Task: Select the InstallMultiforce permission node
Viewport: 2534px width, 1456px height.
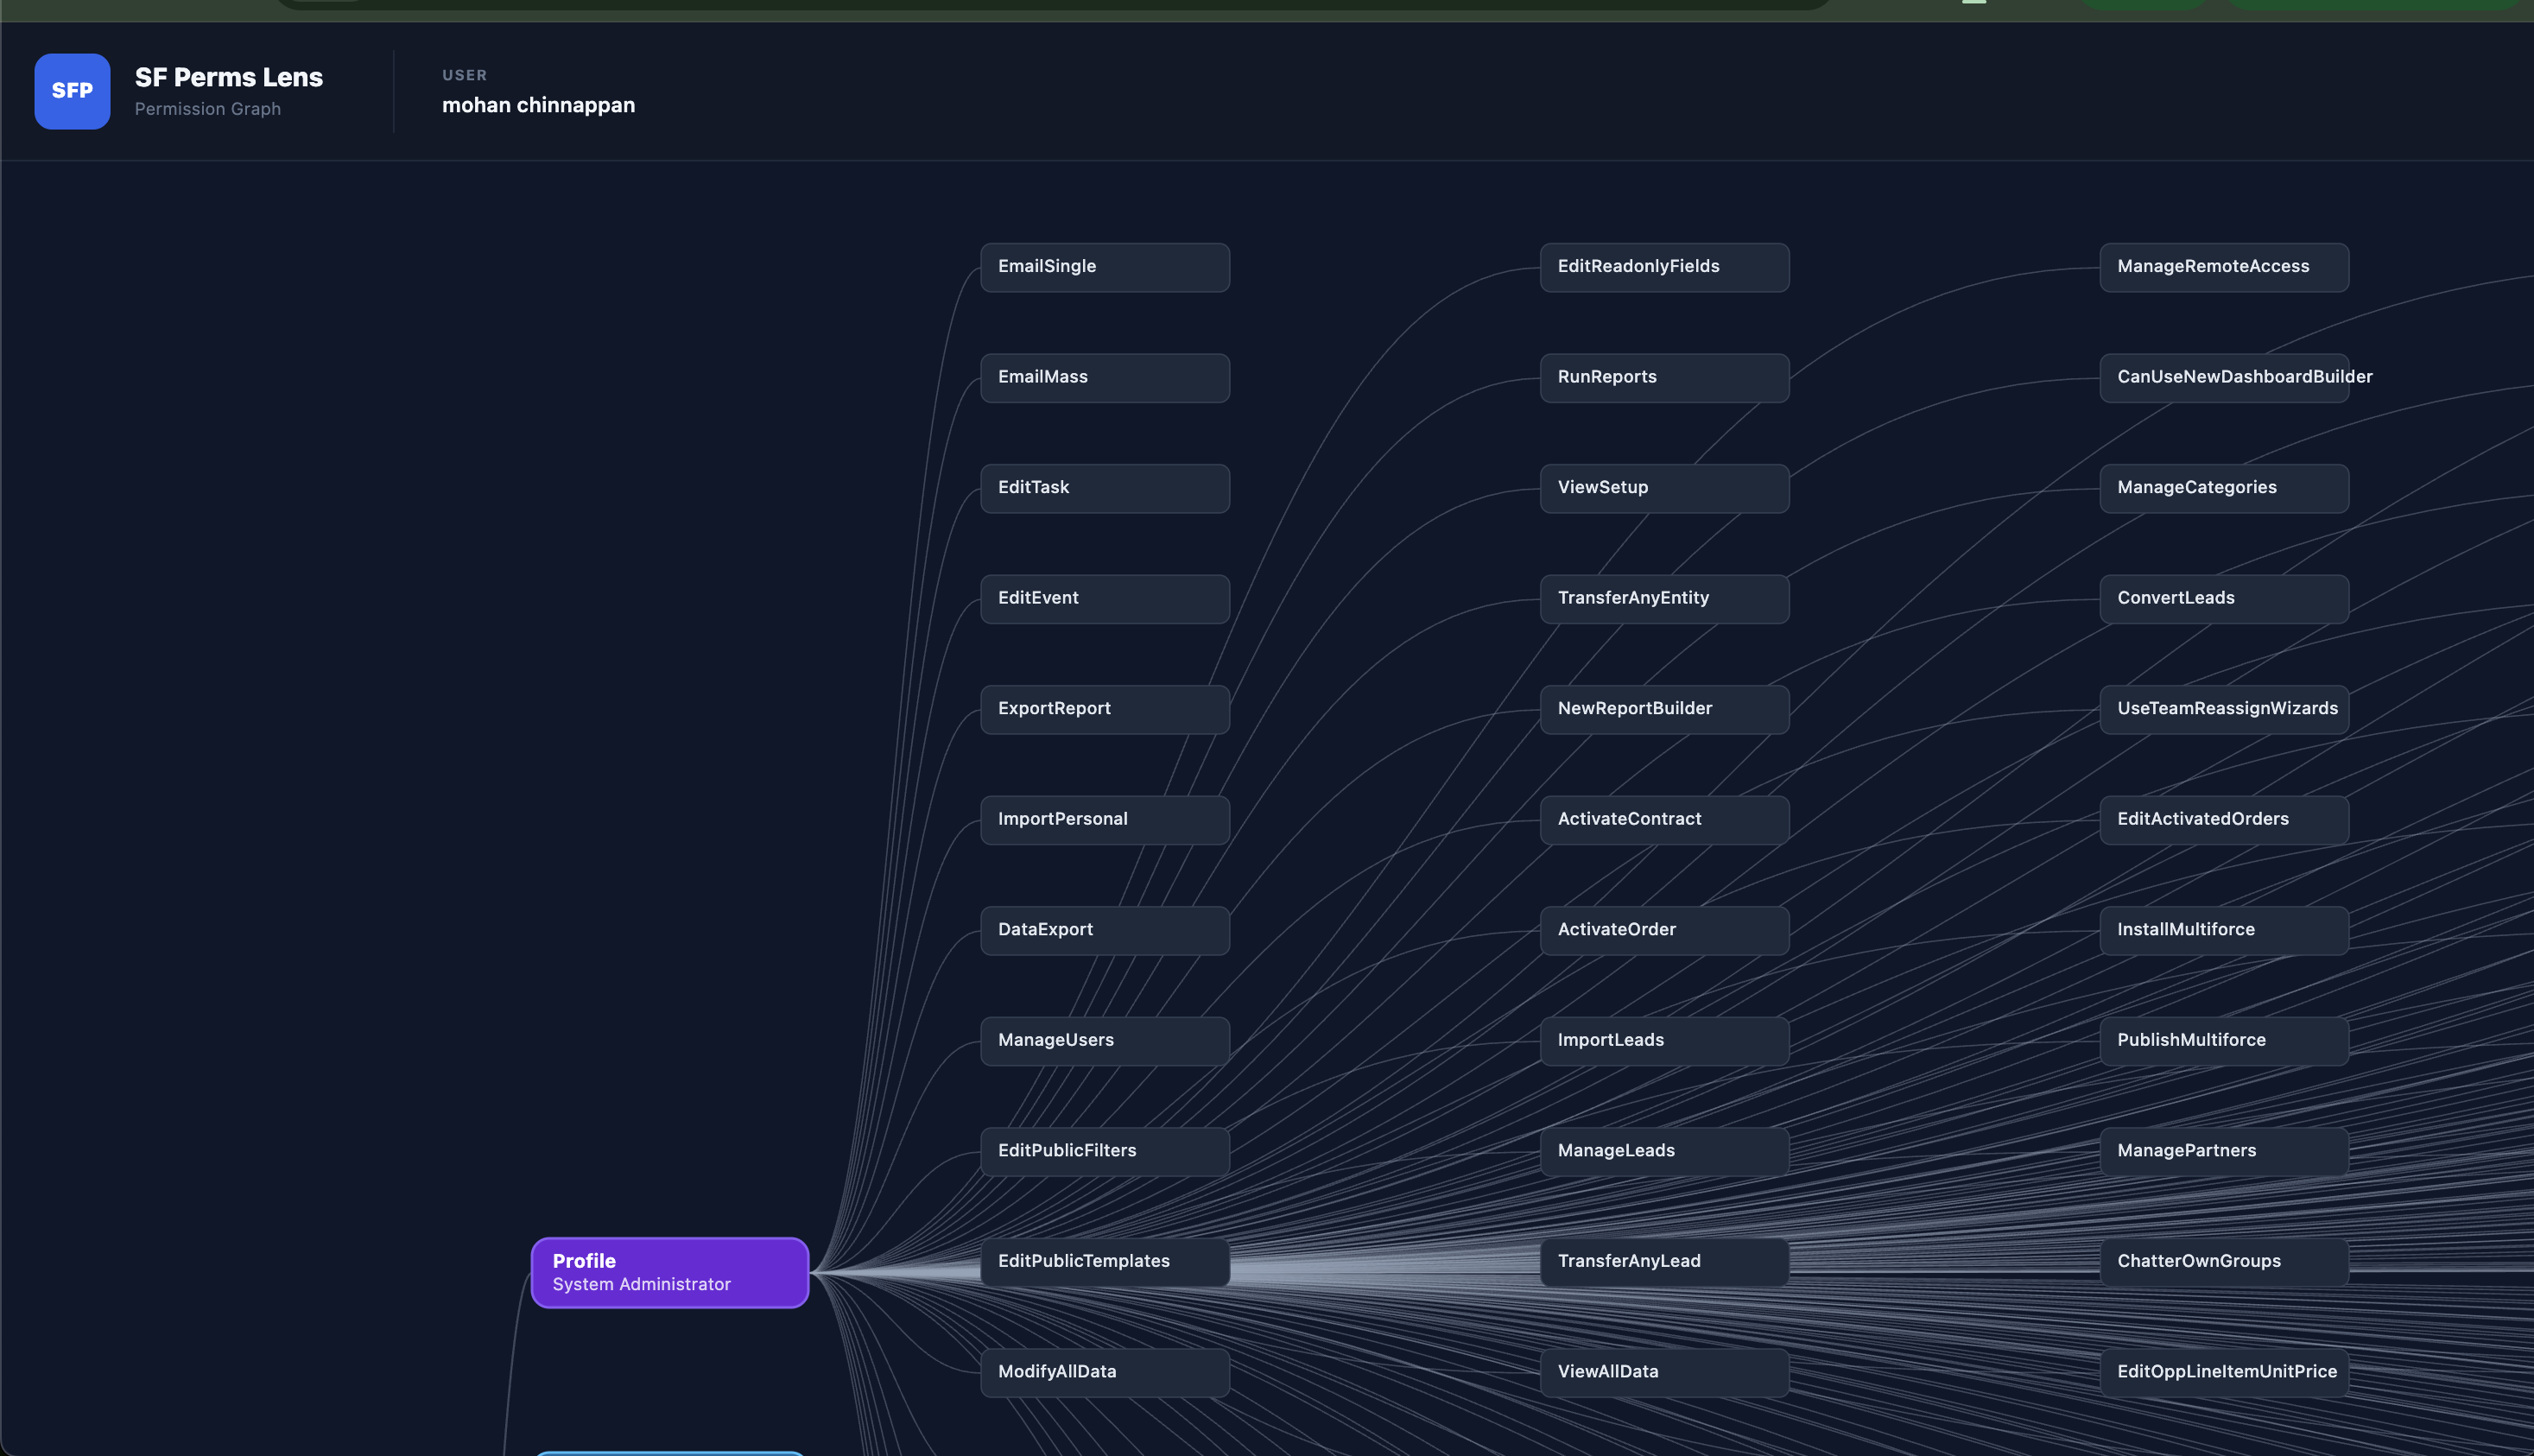Action: 2224,930
